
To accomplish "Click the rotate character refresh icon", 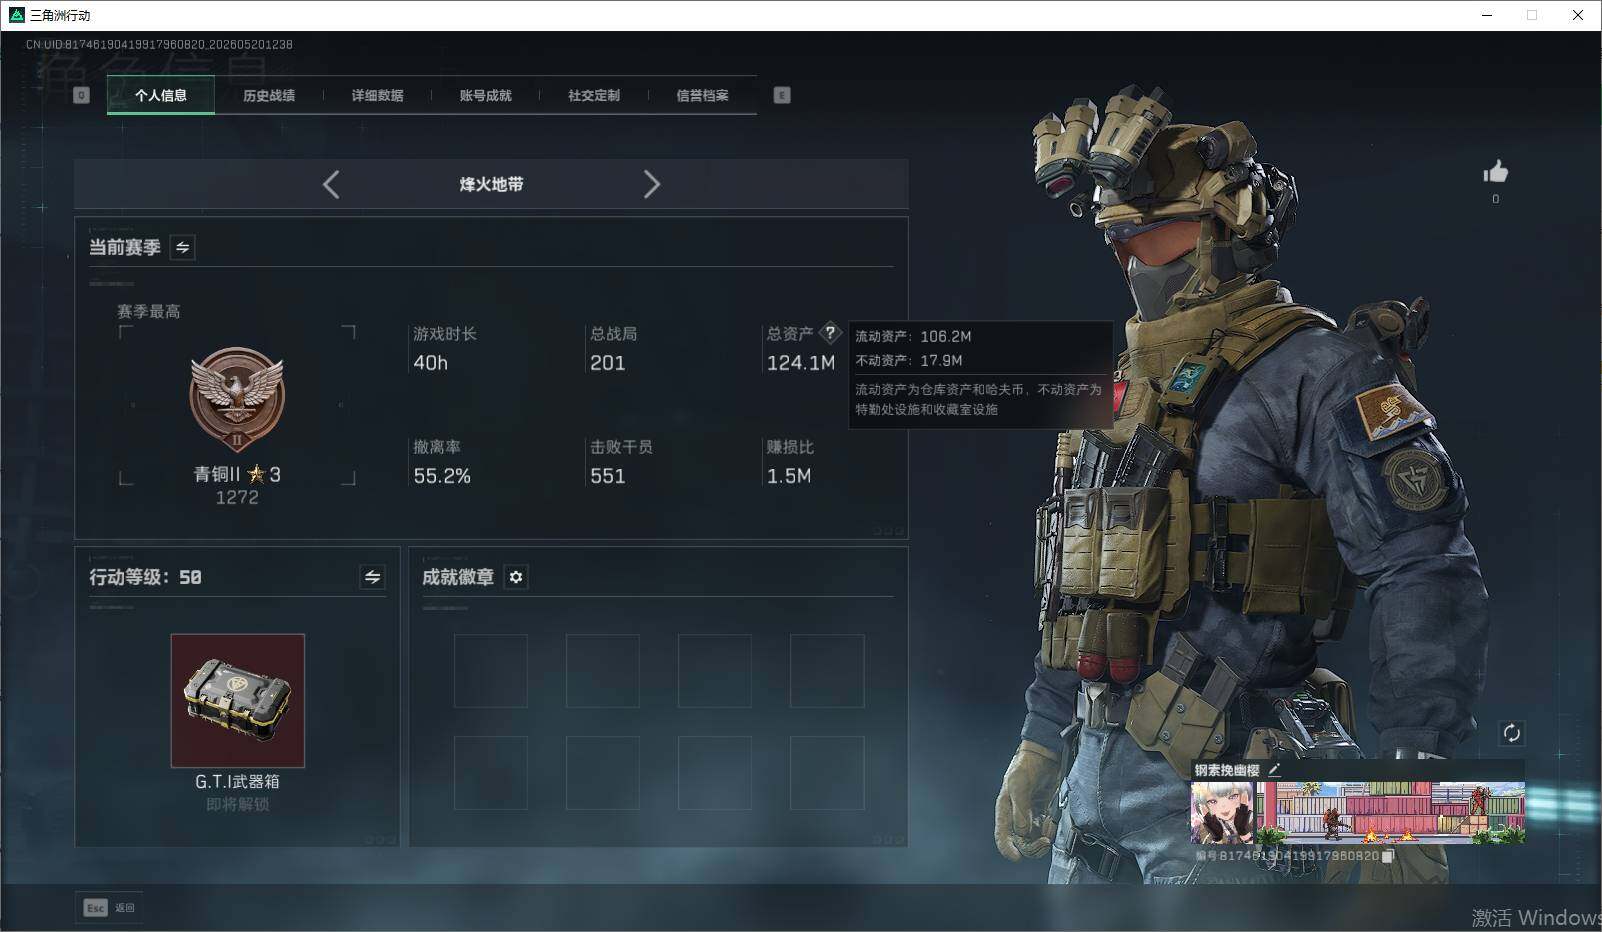I will (x=1511, y=733).
